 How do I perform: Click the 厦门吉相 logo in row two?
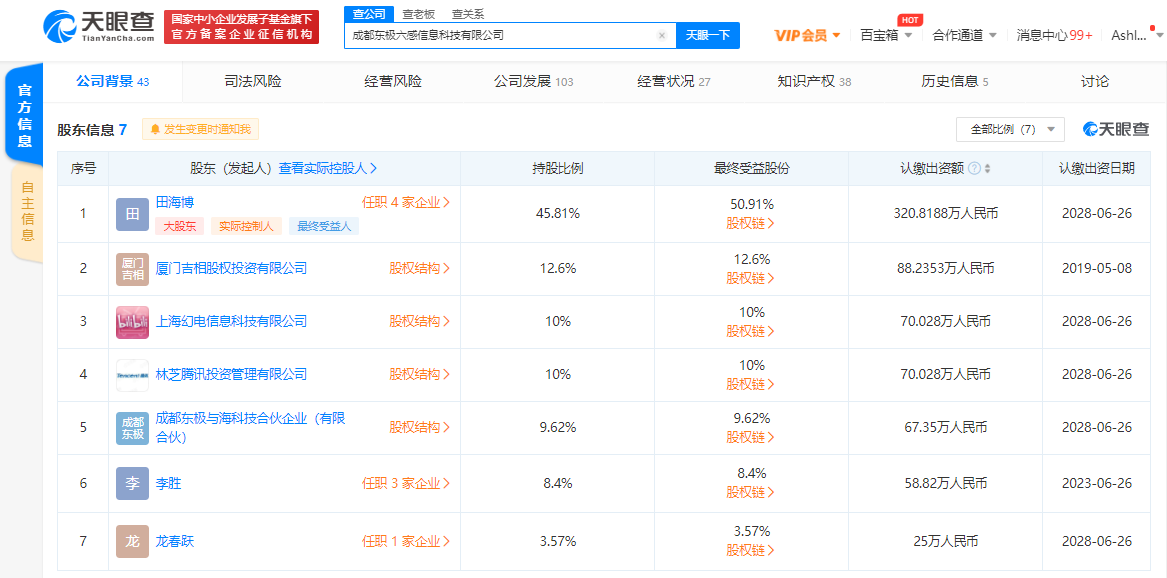tap(132, 268)
